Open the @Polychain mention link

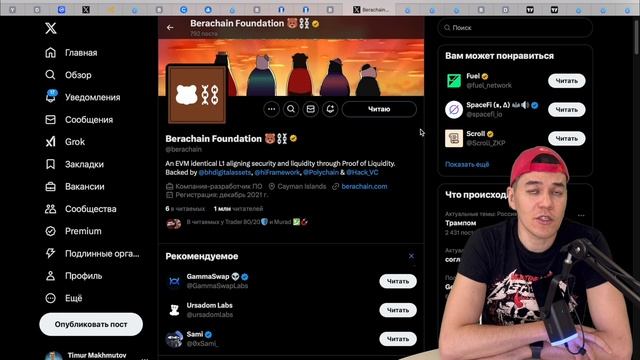click(x=321, y=172)
